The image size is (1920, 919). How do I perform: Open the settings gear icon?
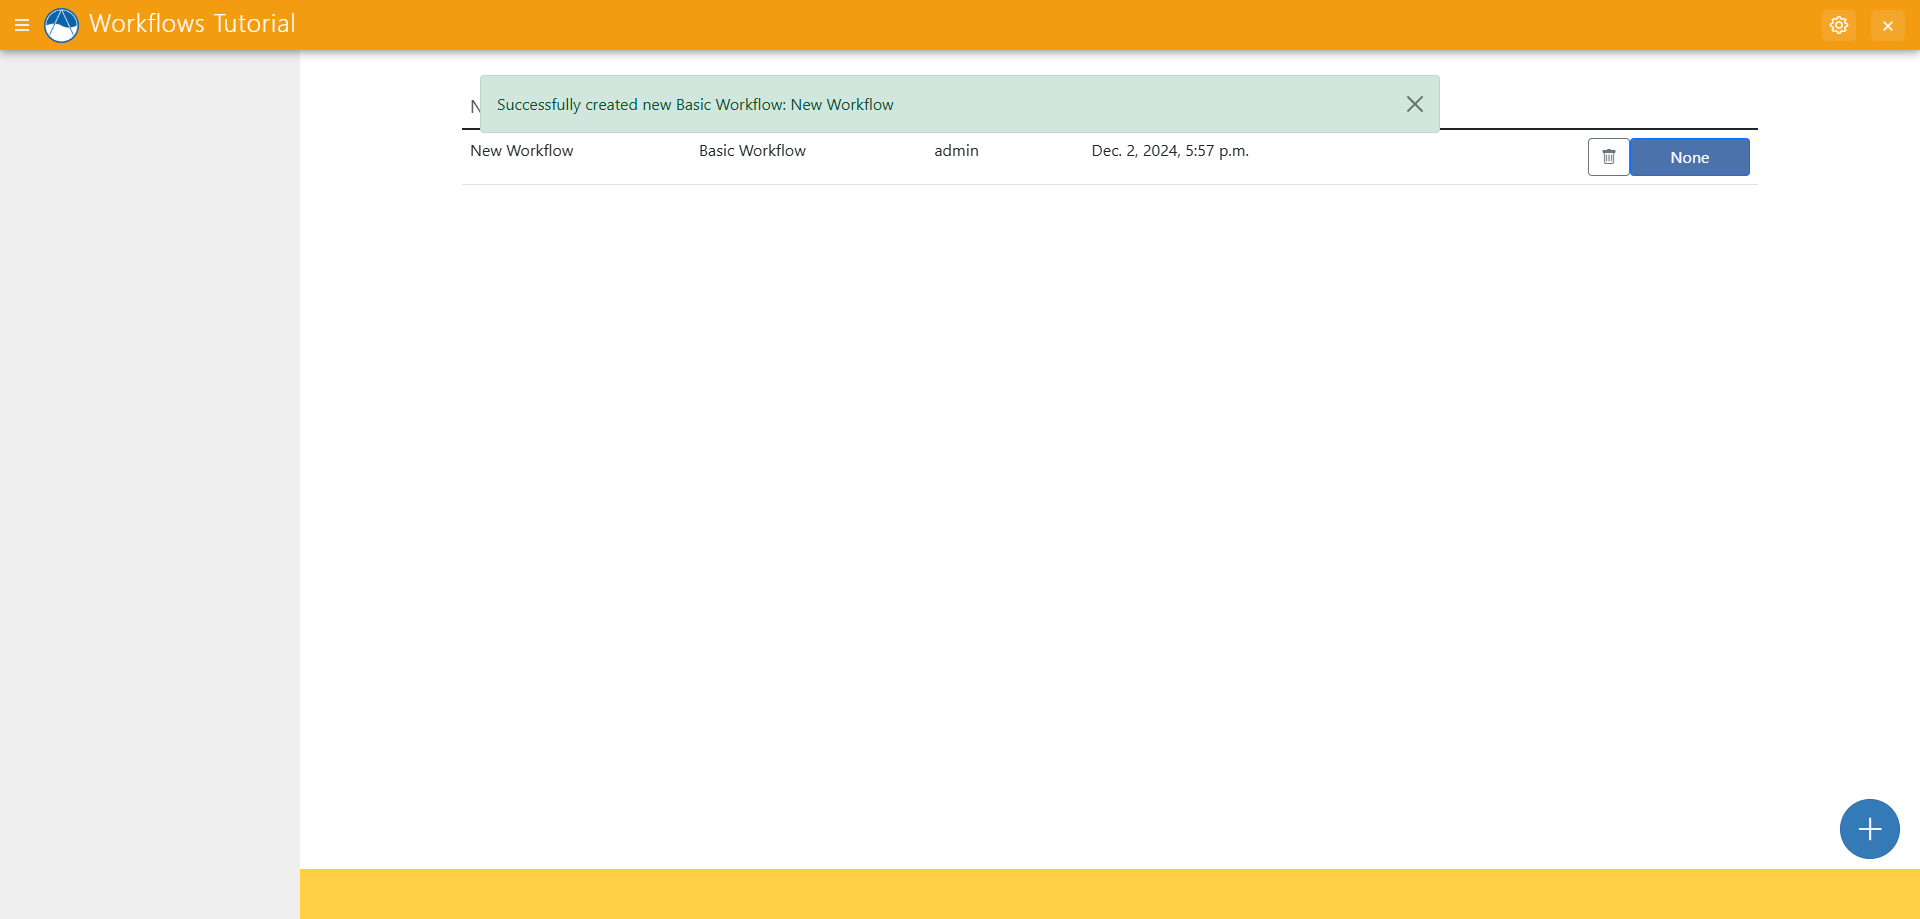tap(1838, 25)
